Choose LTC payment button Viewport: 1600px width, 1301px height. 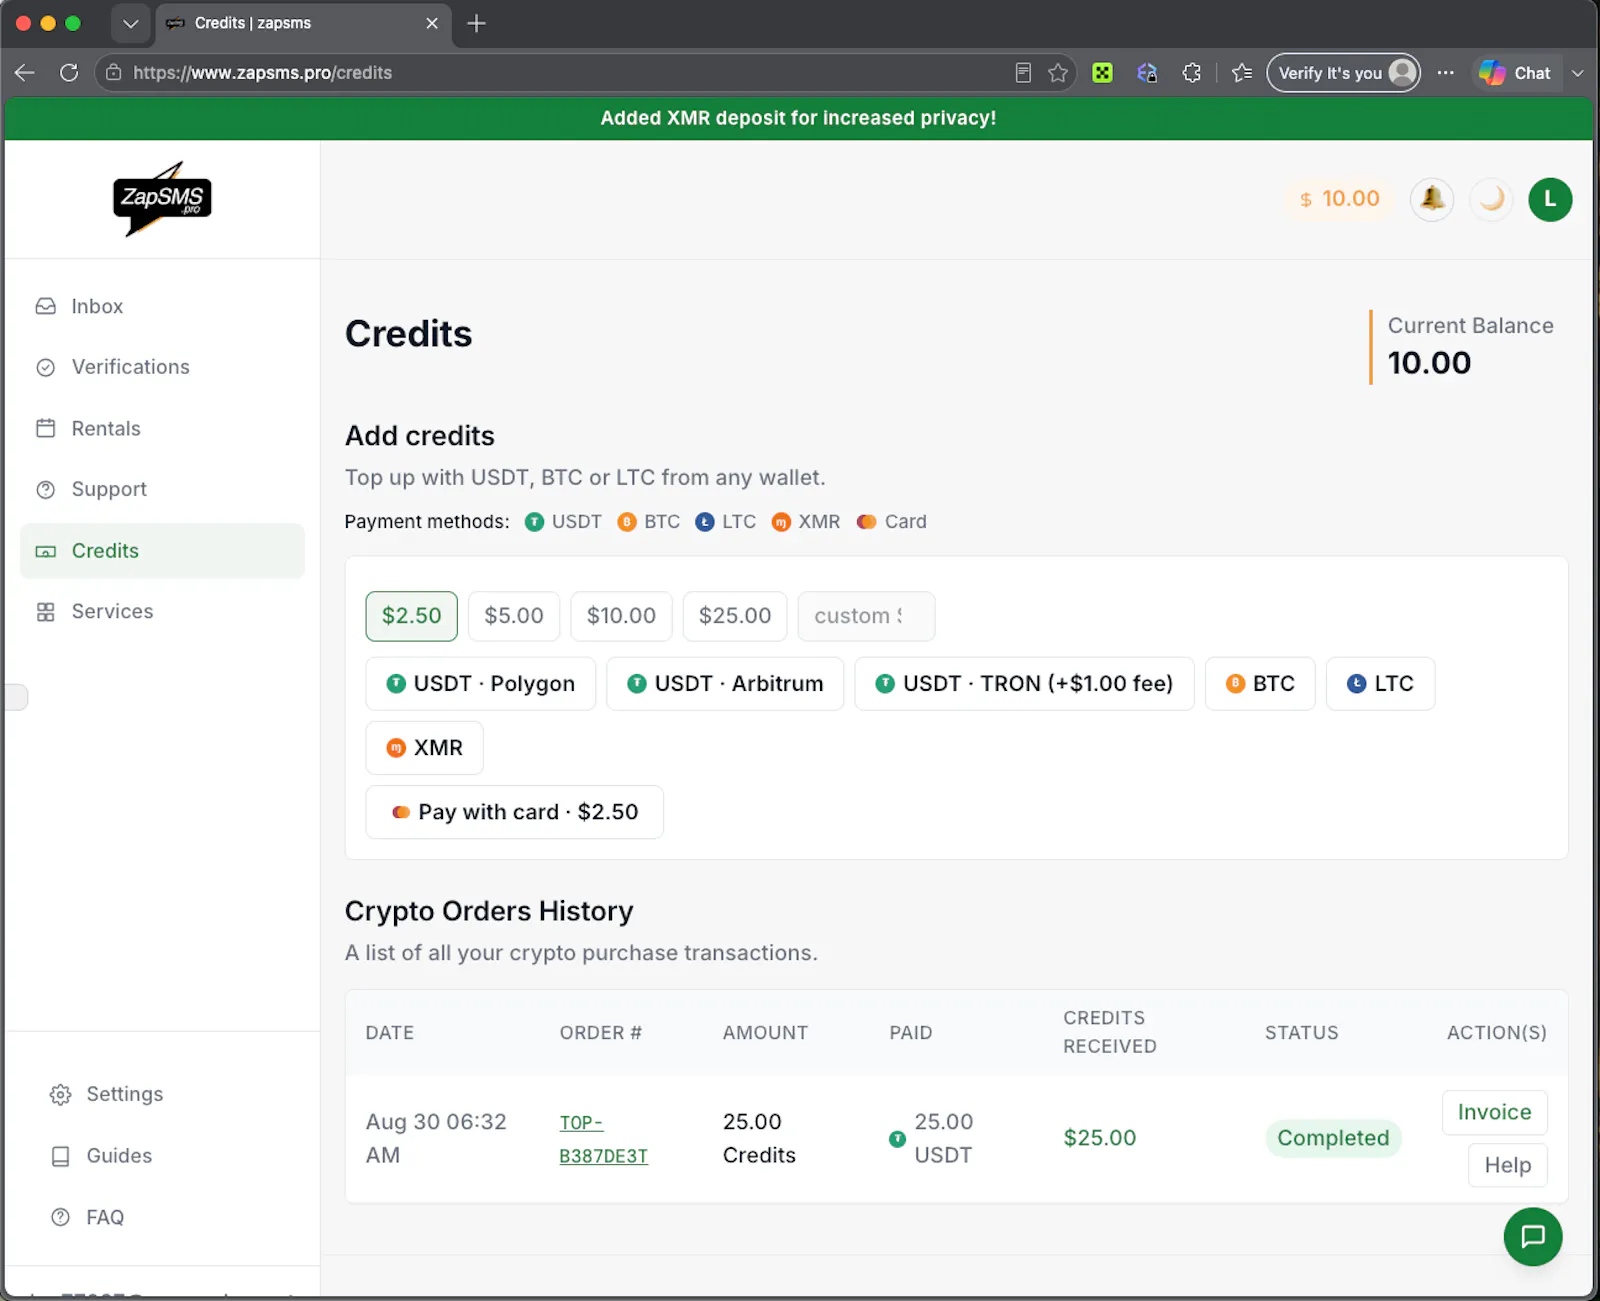(1380, 684)
